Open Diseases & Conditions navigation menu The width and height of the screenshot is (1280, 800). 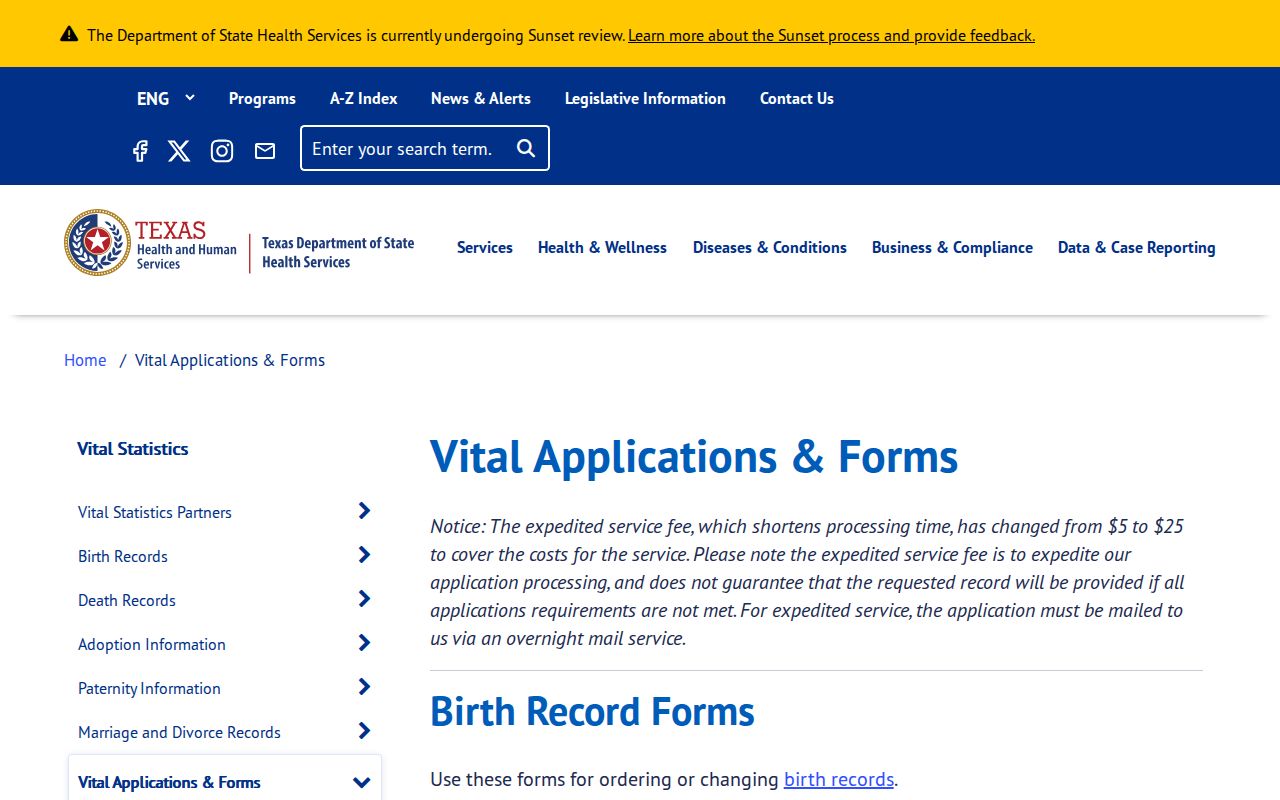click(x=770, y=247)
